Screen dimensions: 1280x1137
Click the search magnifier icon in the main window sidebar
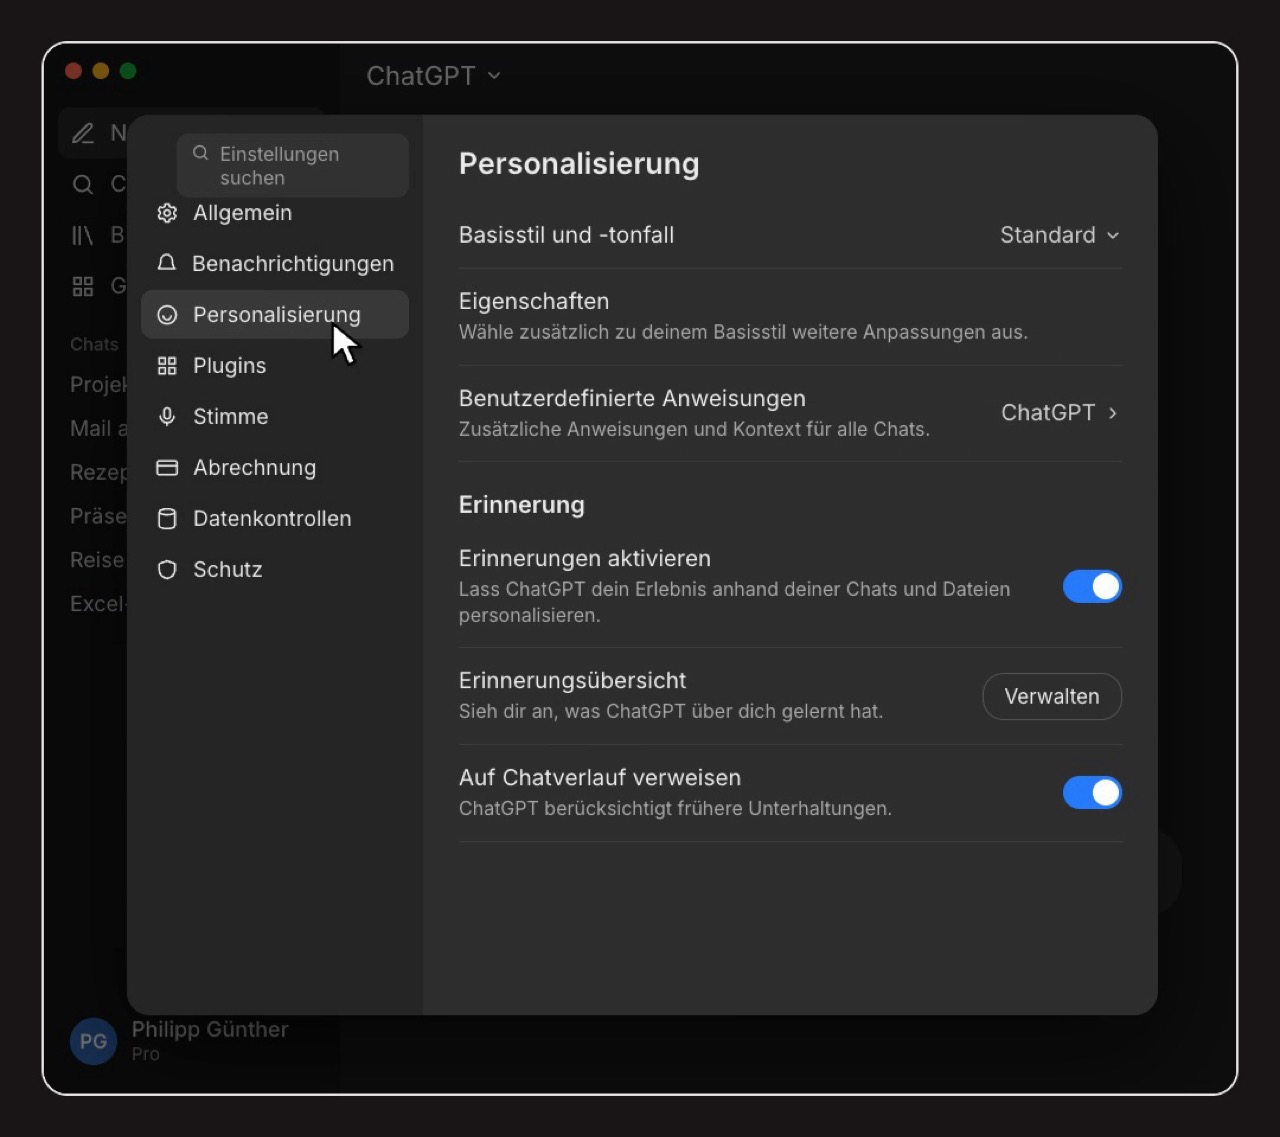(83, 184)
